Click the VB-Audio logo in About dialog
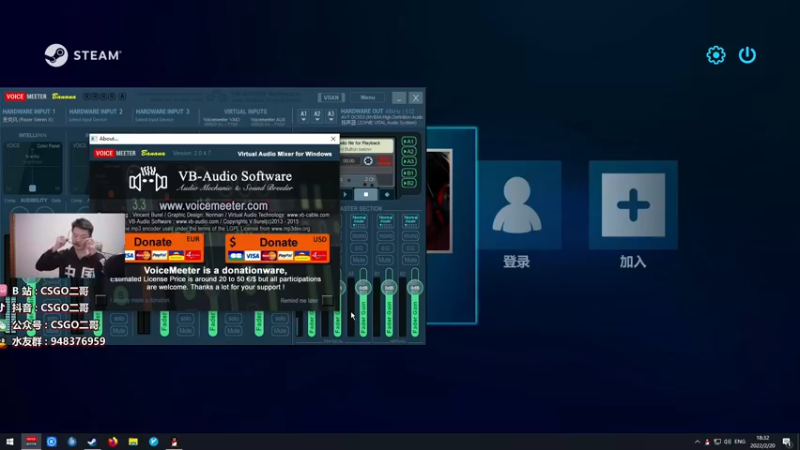 coord(147,181)
